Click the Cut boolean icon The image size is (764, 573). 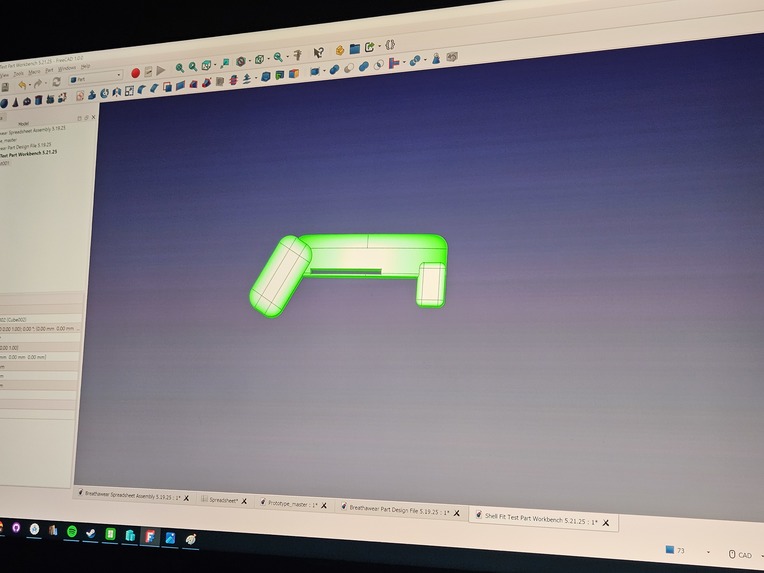point(349,68)
